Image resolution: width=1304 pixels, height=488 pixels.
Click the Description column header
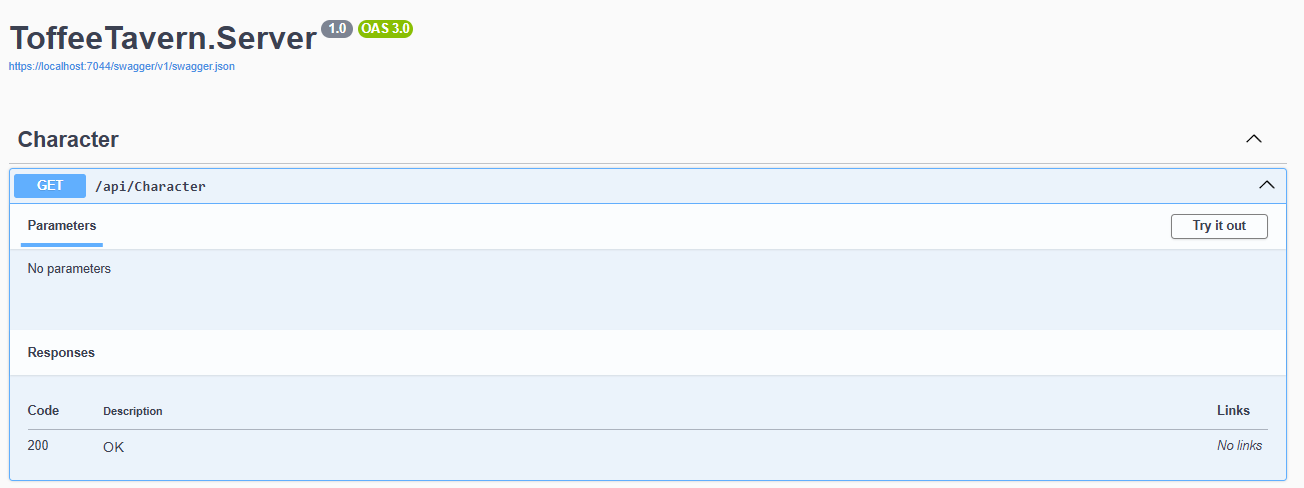point(133,411)
